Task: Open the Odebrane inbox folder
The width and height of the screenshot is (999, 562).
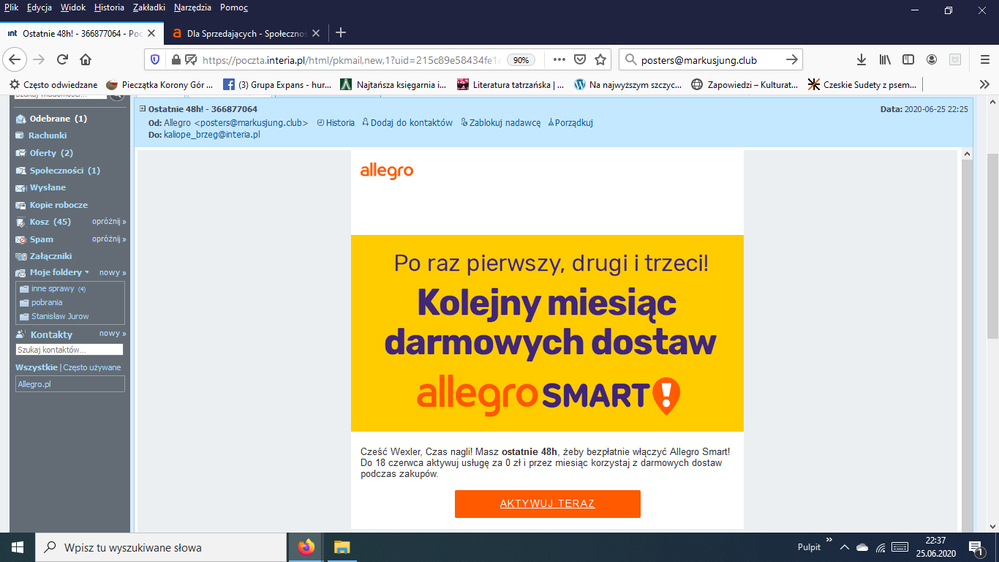Action: 50,119
